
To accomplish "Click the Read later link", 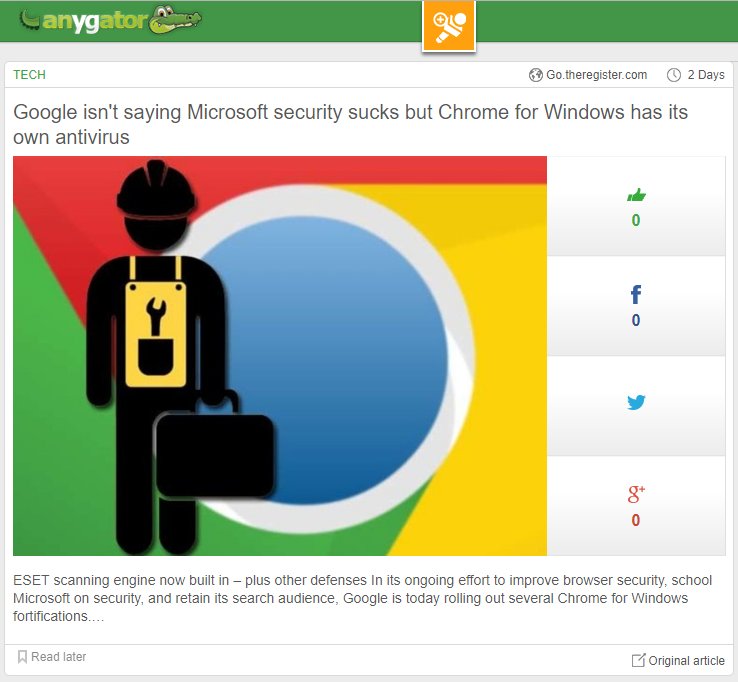I will click(x=58, y=657).
